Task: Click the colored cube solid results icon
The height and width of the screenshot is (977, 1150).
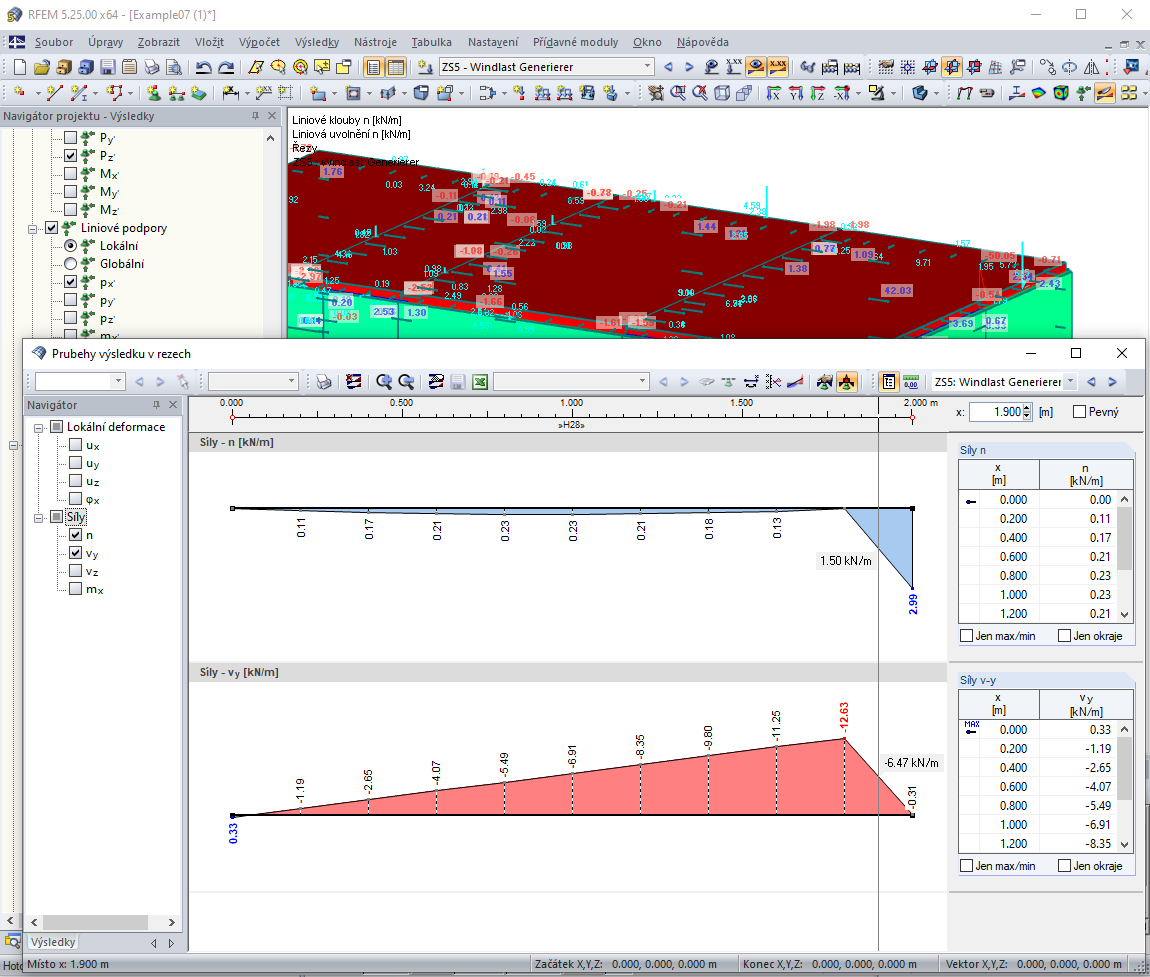Action: coord(1061,93)
